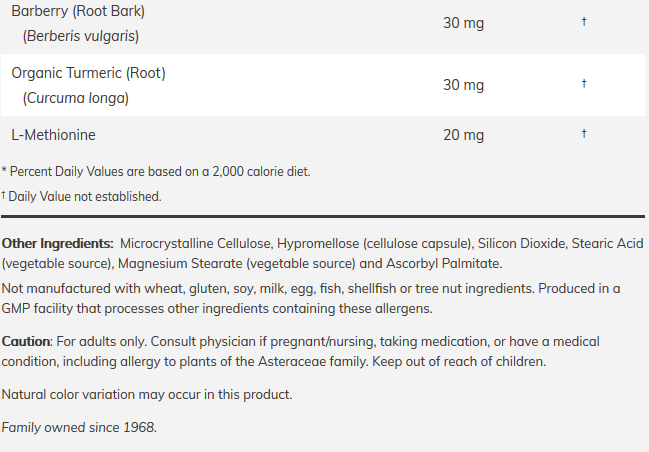Click the Barberry (Root Bark) ingredient name
Screen dimensions: 649x452
[78, 11]
